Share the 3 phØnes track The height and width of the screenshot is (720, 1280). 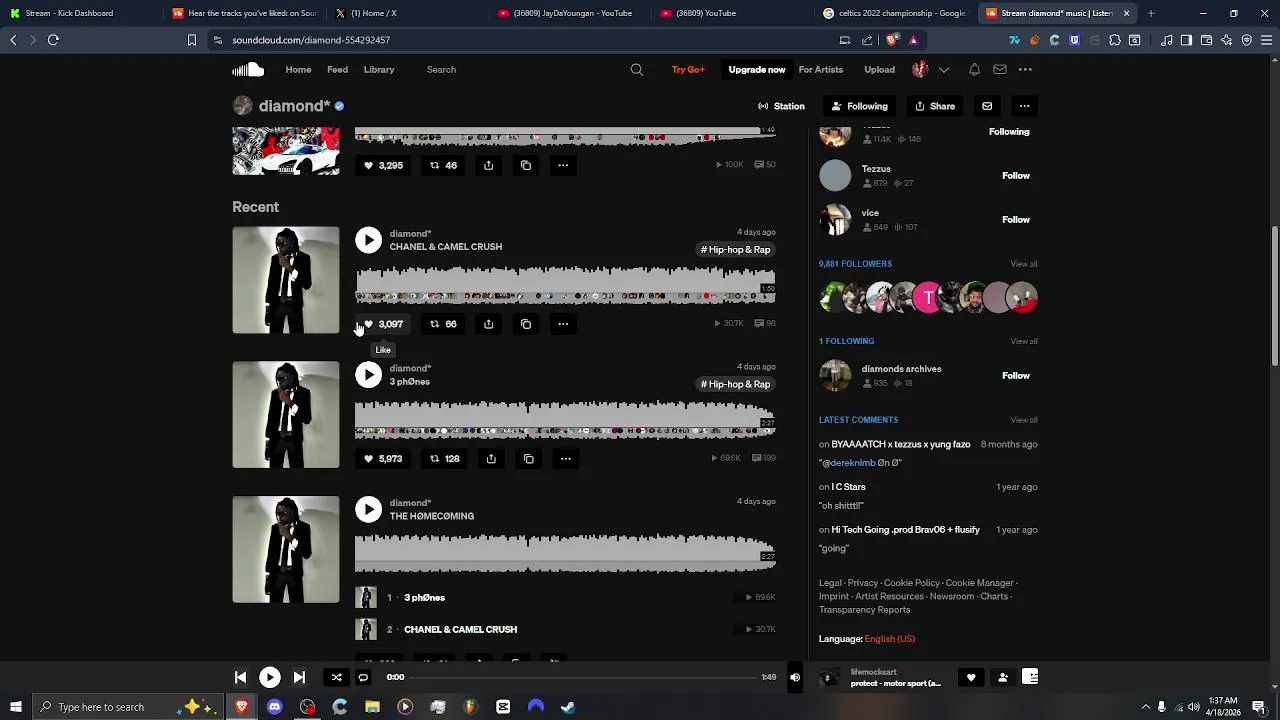491,459
